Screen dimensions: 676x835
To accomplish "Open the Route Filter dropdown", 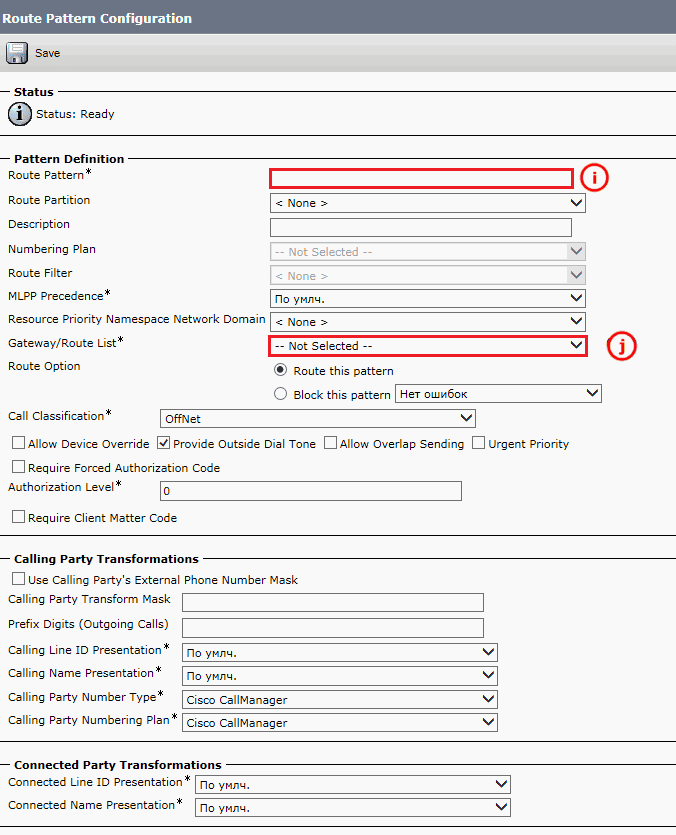I will [x=428, y=275].
